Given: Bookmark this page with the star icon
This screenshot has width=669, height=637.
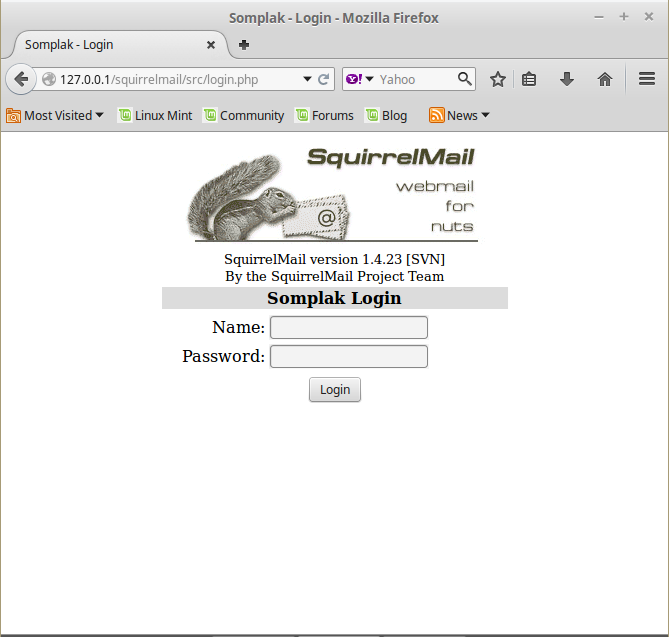Looking at the screenshot, I should pyautogui.click(x=497, y=79).
